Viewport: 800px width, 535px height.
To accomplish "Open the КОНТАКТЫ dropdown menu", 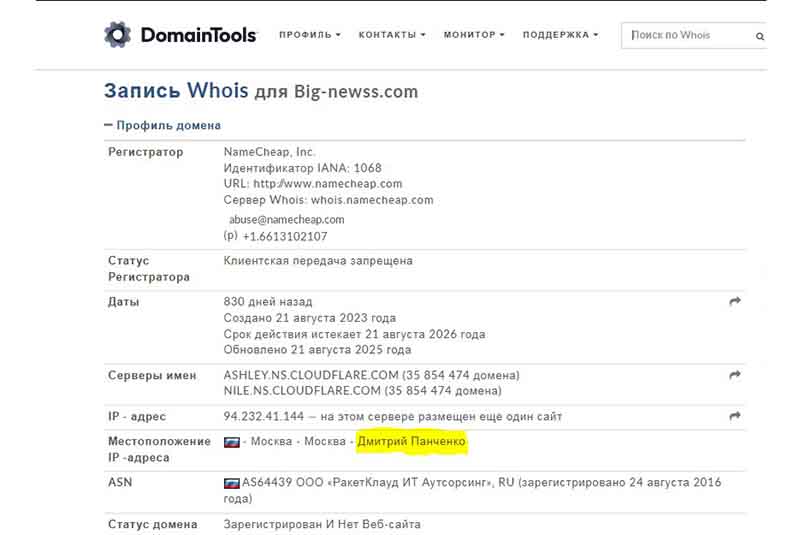I will tap(392, 35).
